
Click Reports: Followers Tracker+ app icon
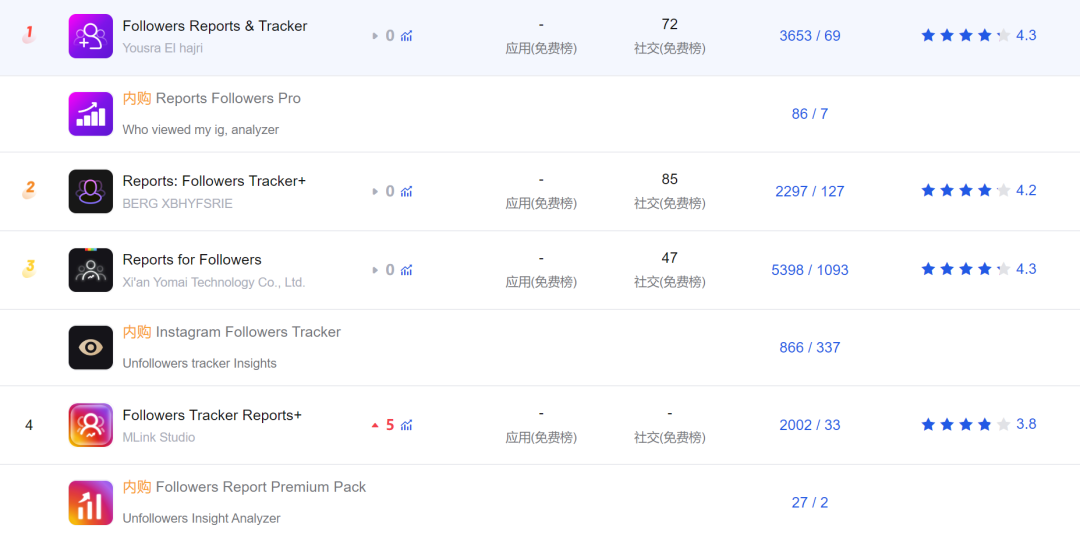(x=90, y=191)
